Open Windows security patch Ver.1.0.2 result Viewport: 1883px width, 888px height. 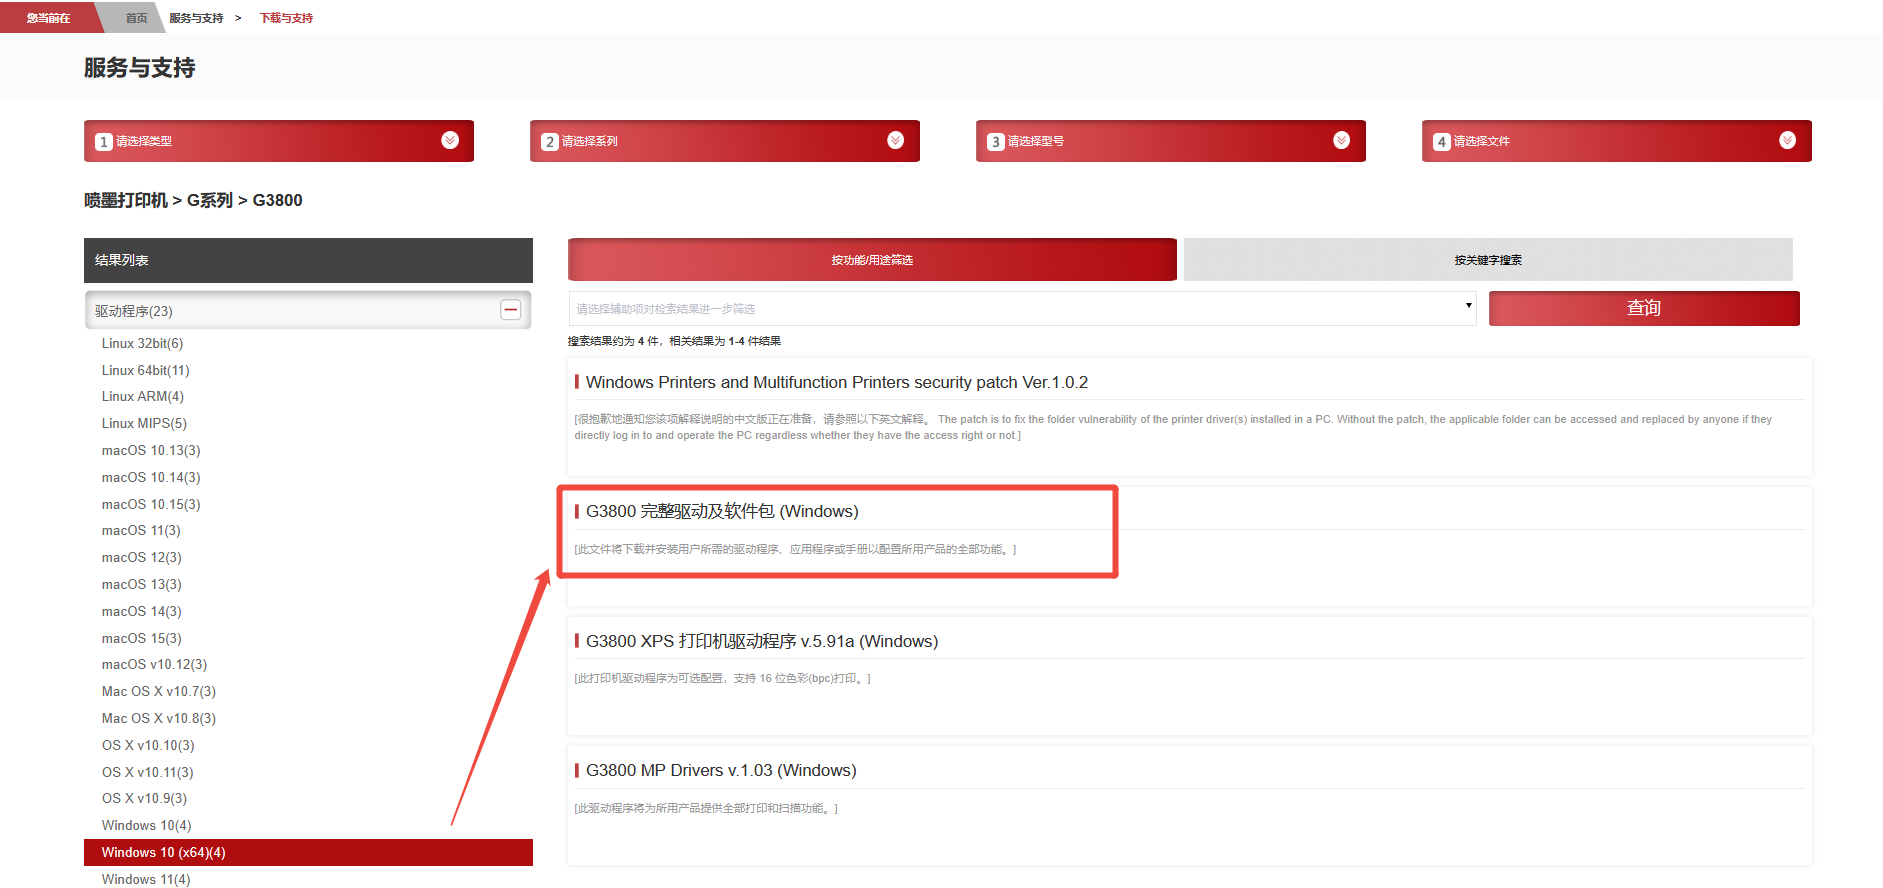(837, 382)
